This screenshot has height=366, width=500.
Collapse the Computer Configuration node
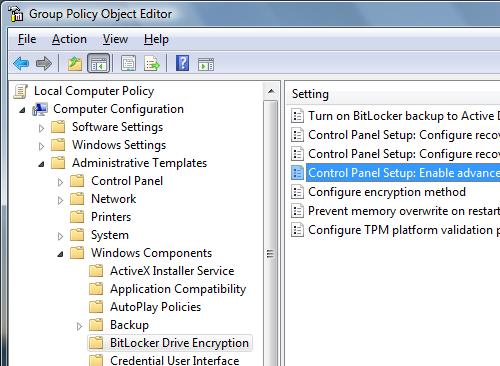pos(22,110)
